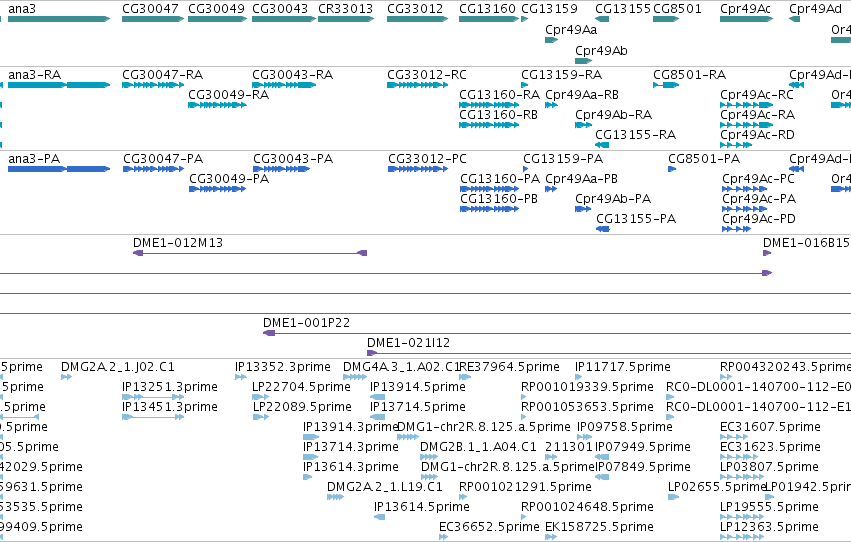Click the IP07949.5prime EST label
Viewport: 851px width, 542px height.
643,447
